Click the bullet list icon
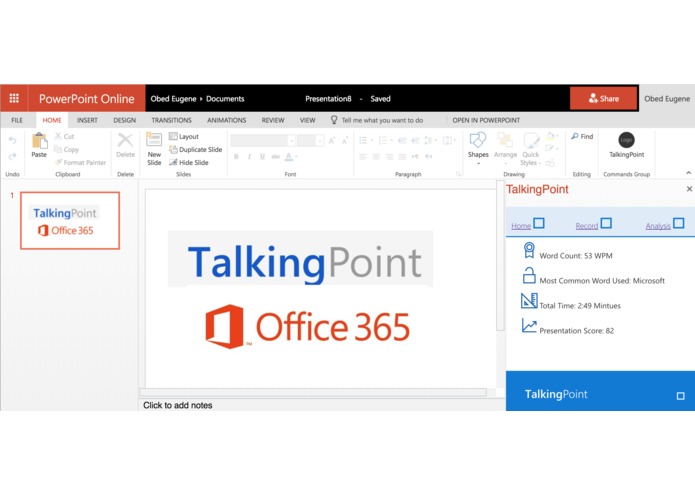 [x=363, y=140]
